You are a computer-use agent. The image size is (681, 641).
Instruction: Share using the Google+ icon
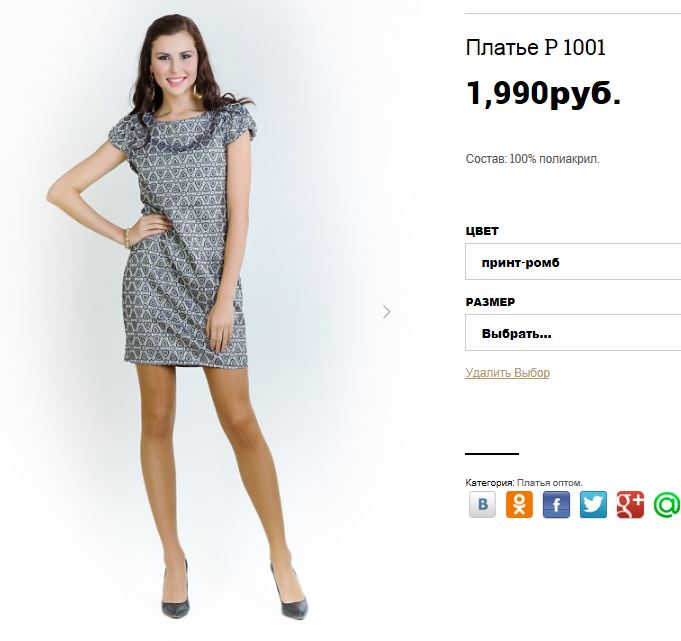(x=630, y=505)
